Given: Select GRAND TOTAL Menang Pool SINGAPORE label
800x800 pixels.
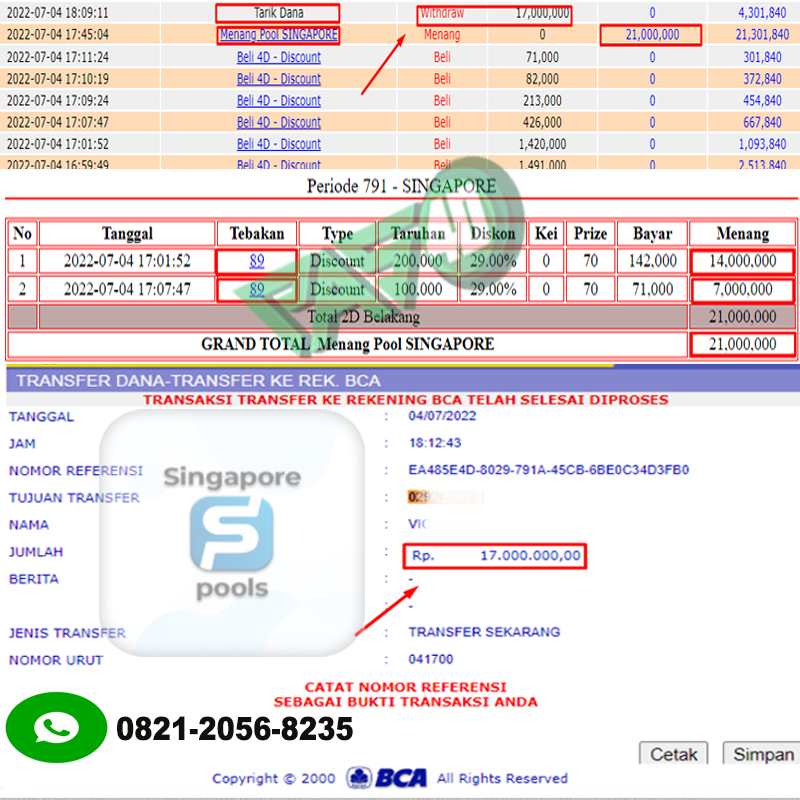Looking at the screenshot, I should [347, 344].
